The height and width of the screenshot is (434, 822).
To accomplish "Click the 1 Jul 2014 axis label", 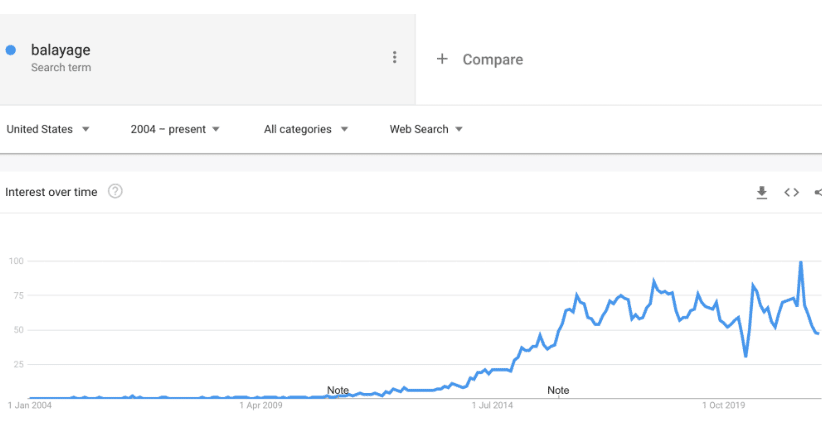I will pos(492,405).
